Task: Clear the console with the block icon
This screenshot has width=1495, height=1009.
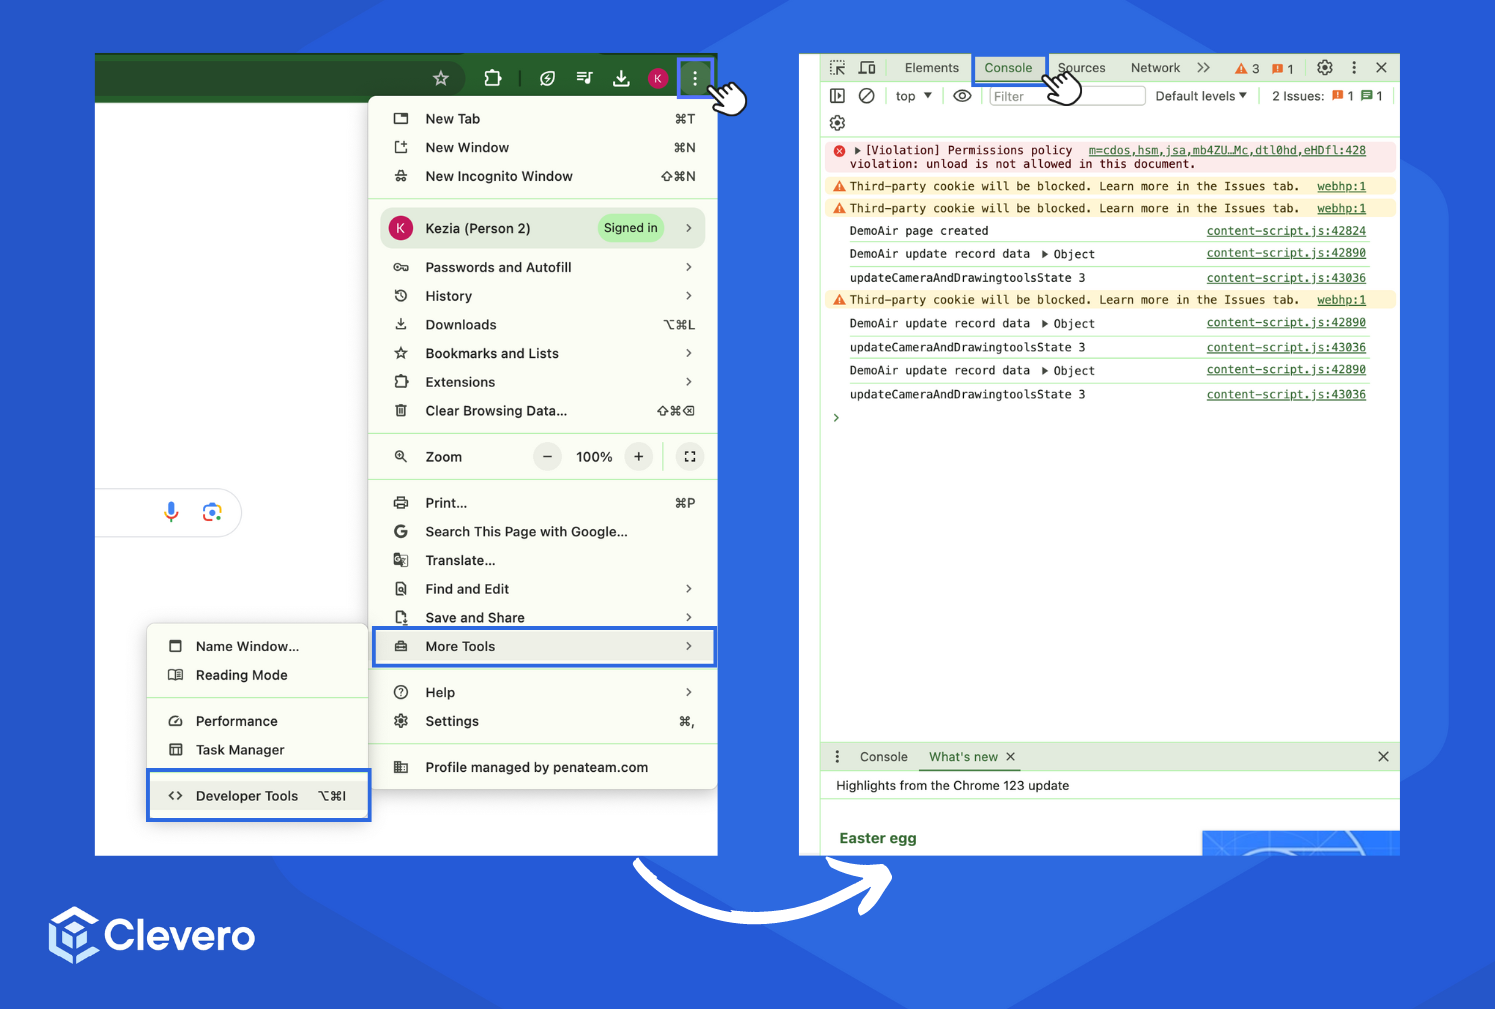Action: click(867, 96)
